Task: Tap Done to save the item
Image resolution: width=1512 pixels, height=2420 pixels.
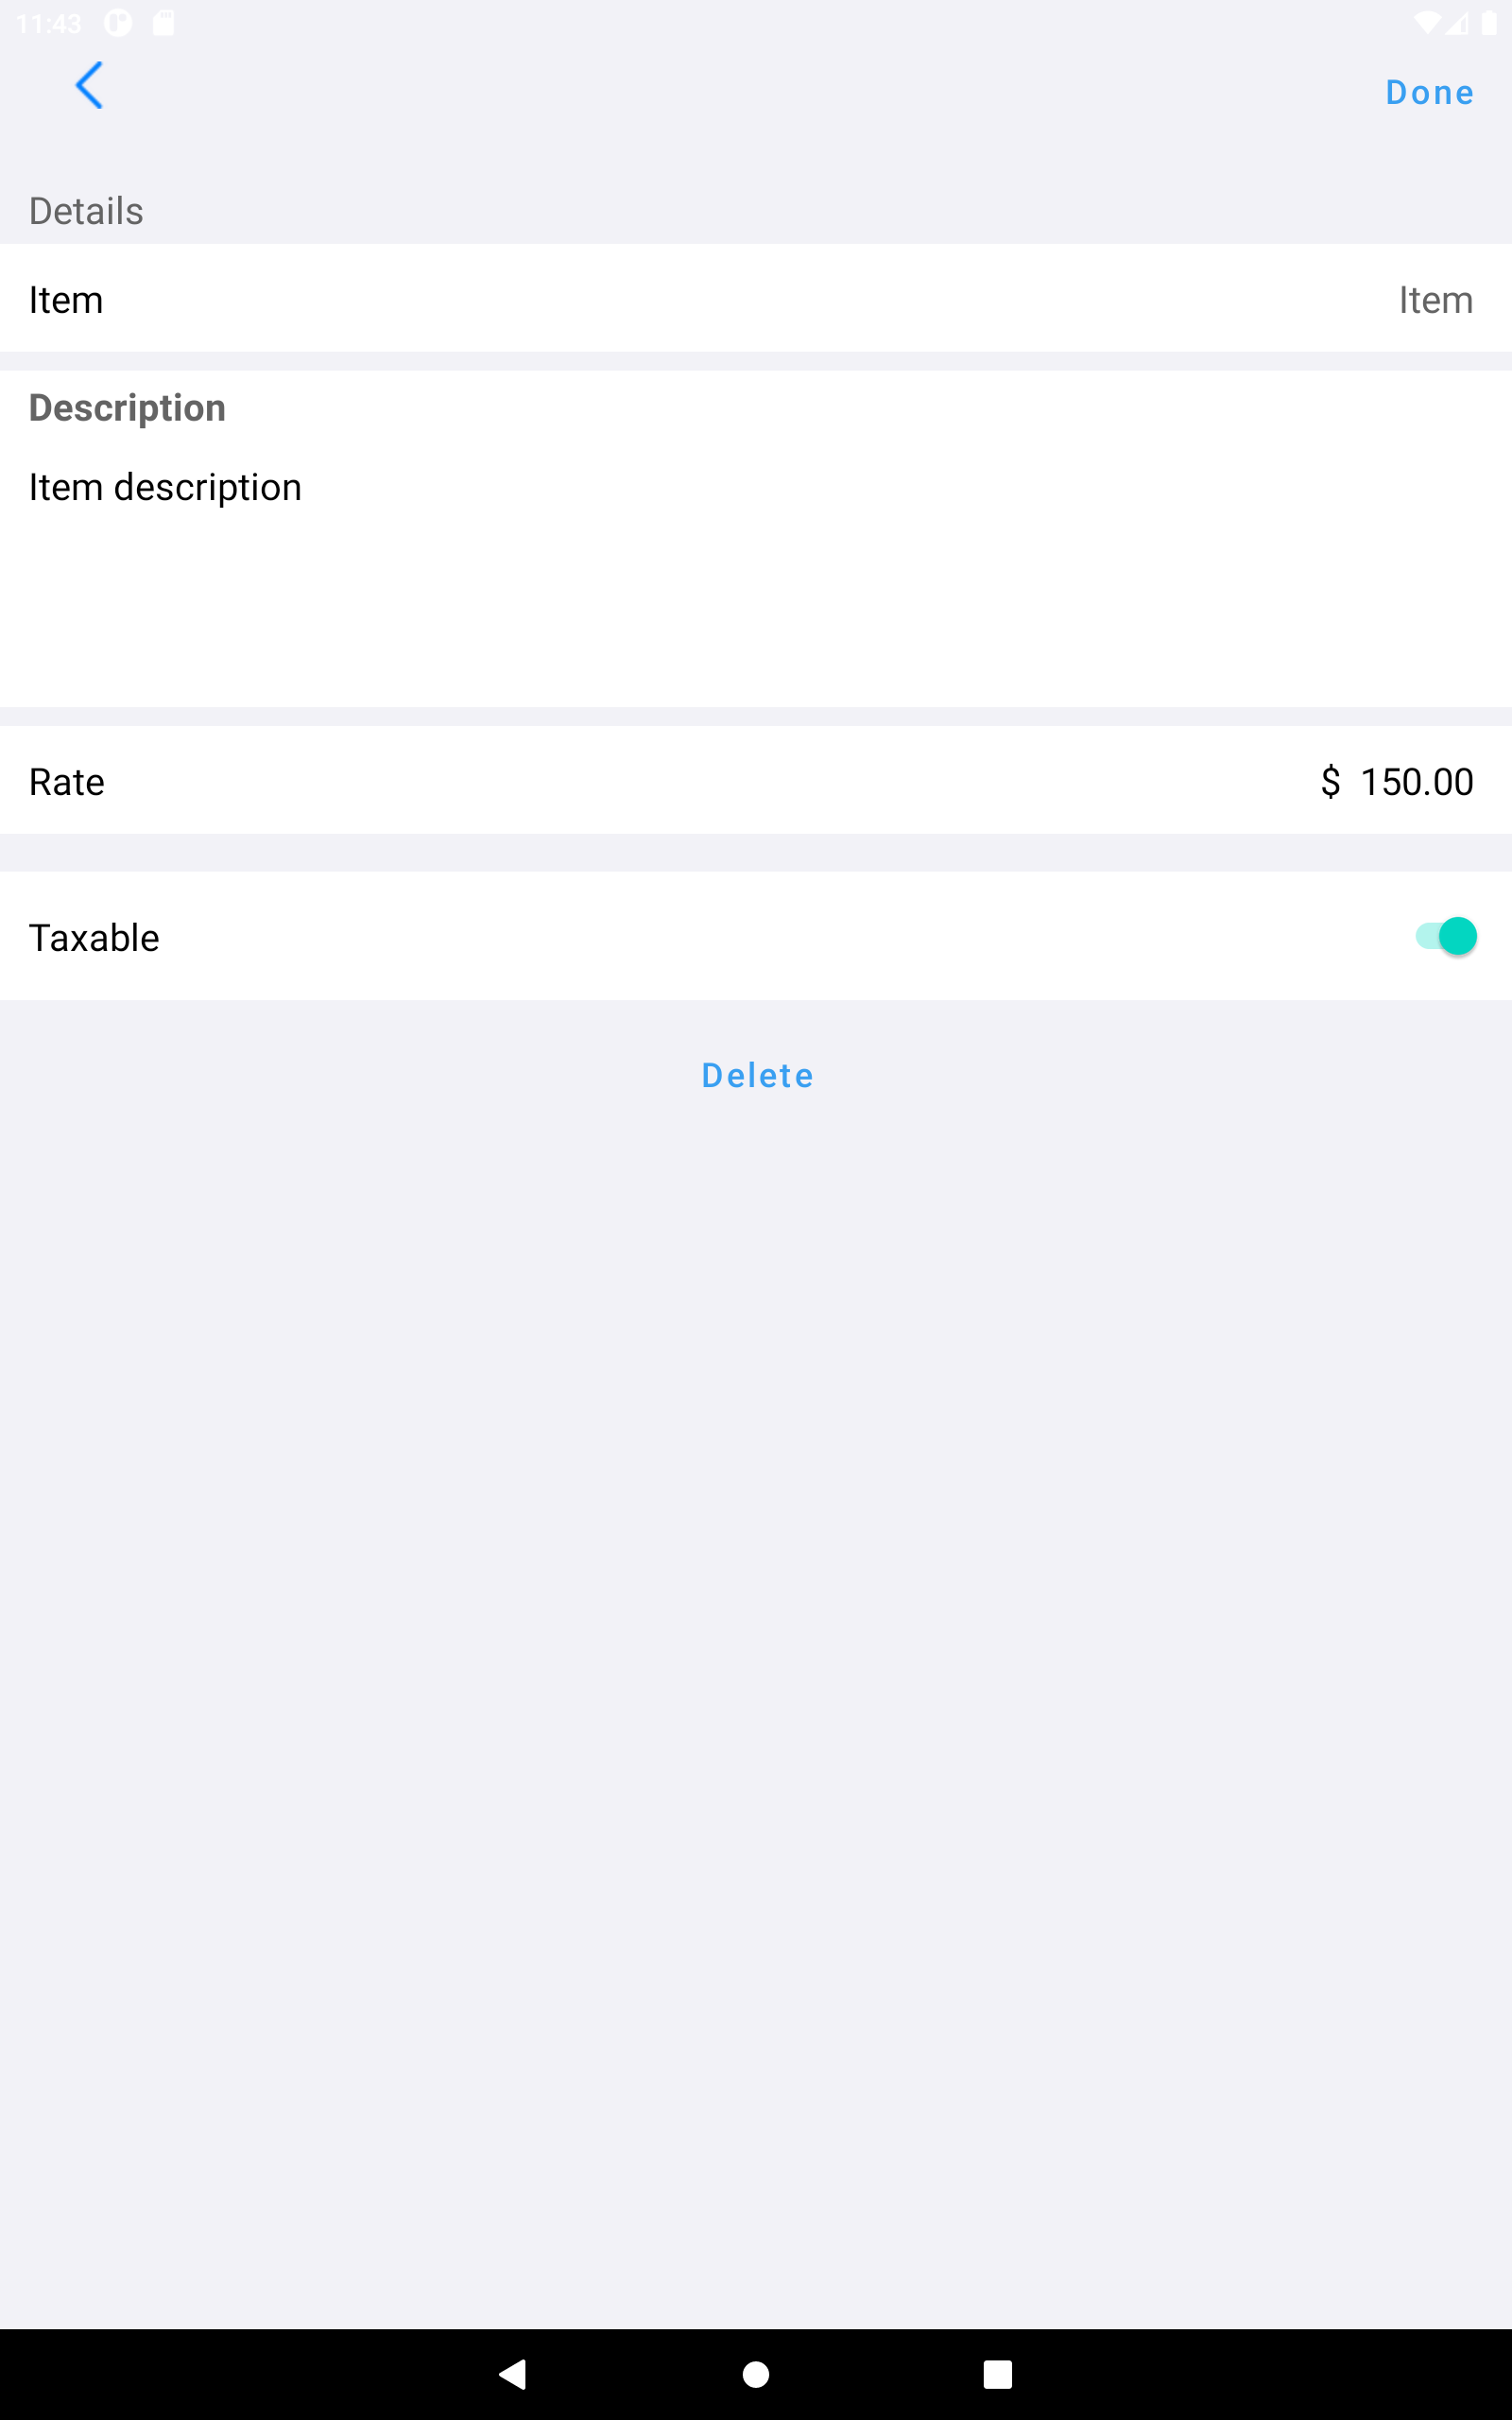Action: click(1429, 93)
